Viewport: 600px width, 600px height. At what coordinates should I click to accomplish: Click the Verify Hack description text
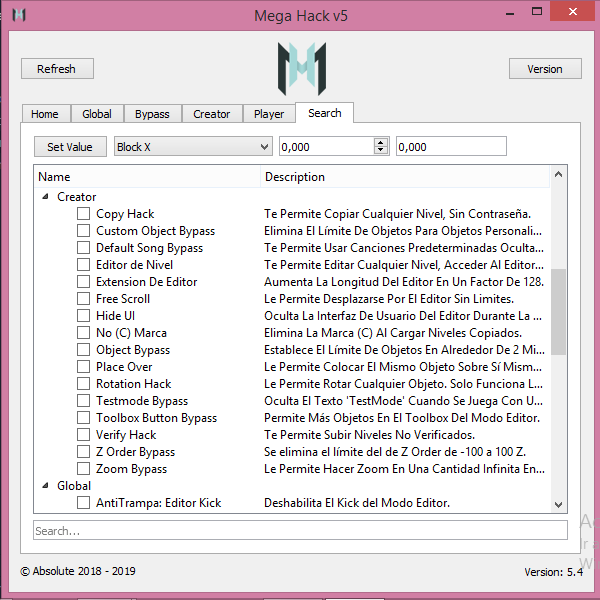pyautogui.click(x=369, y=435)
